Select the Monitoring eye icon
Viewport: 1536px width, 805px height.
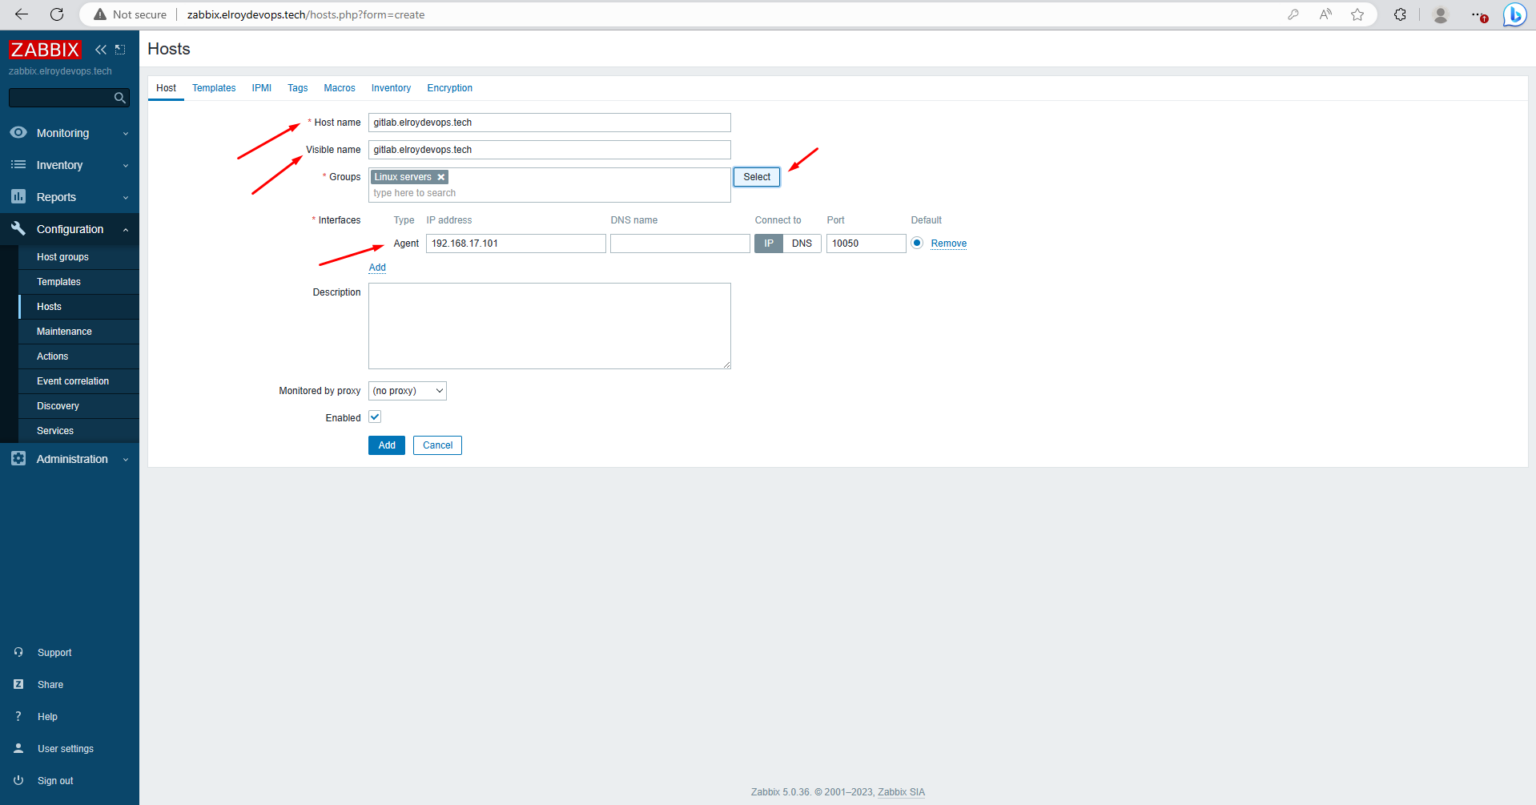click(17, 132)
